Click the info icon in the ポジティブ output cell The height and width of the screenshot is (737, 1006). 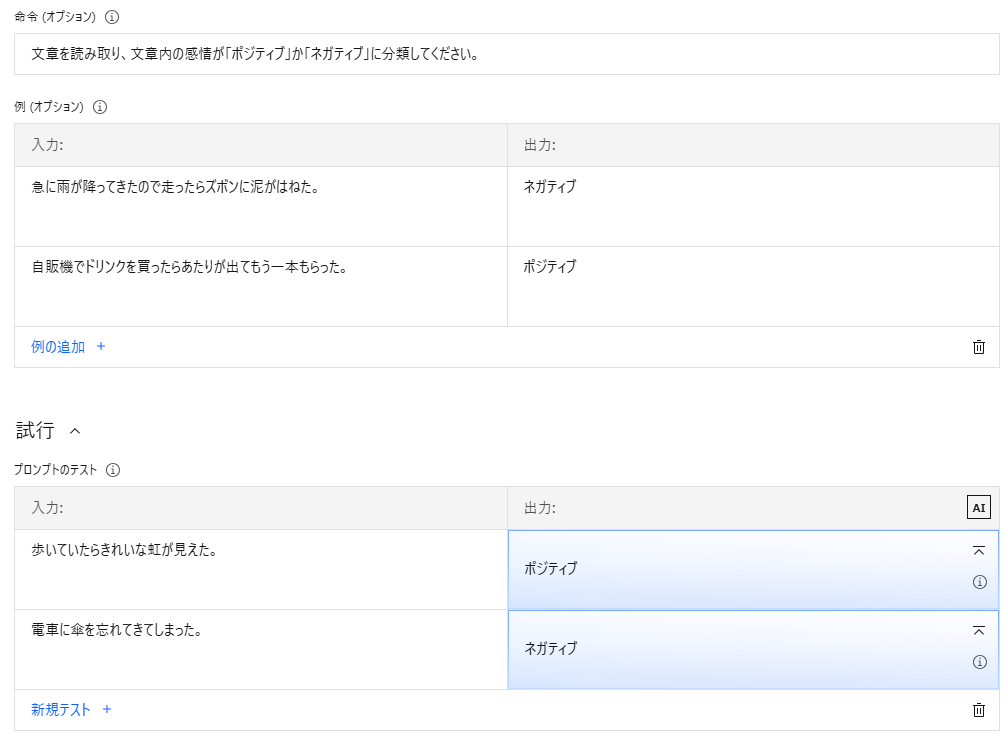(980, 582)
